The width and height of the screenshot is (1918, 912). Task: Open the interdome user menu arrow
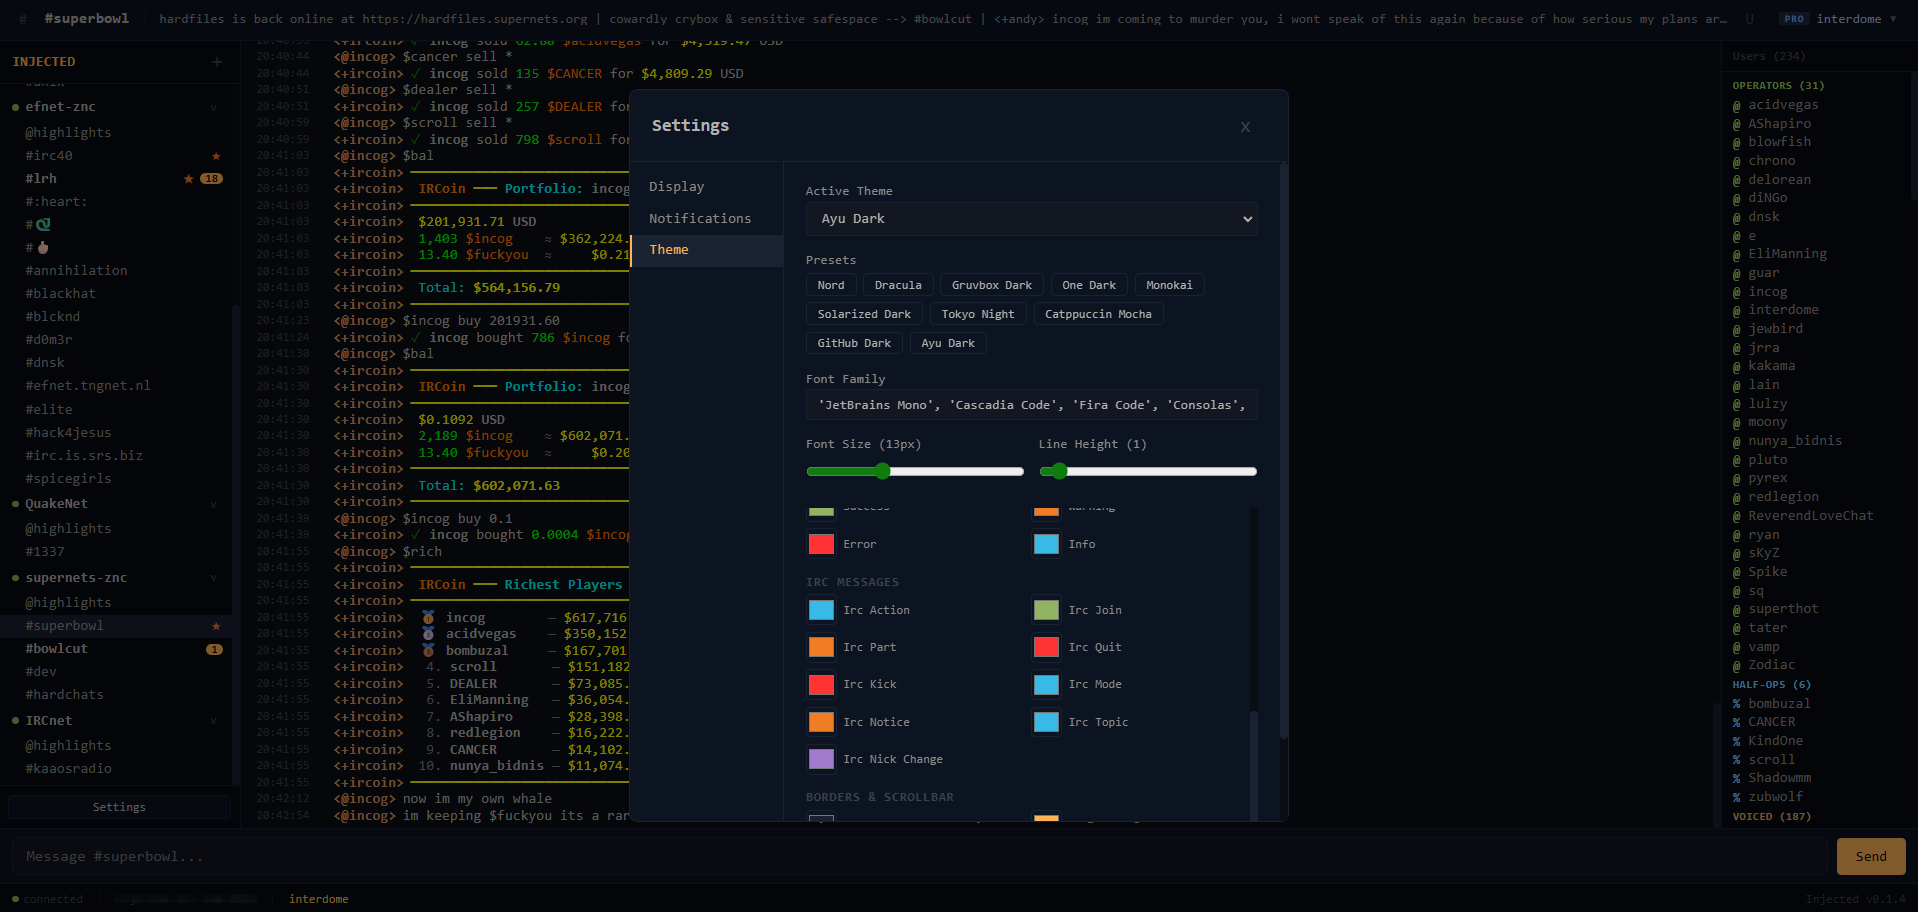tap(1893, 19)
